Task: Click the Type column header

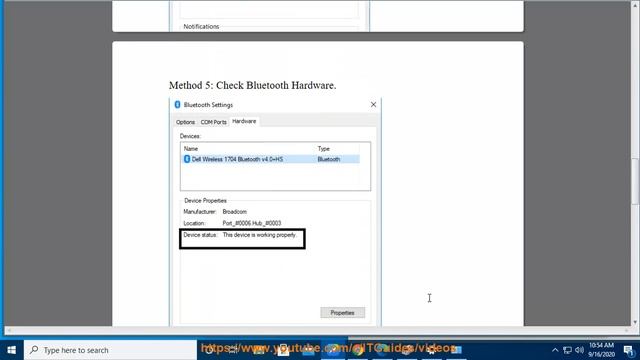Action: click(x=323, y=149)
